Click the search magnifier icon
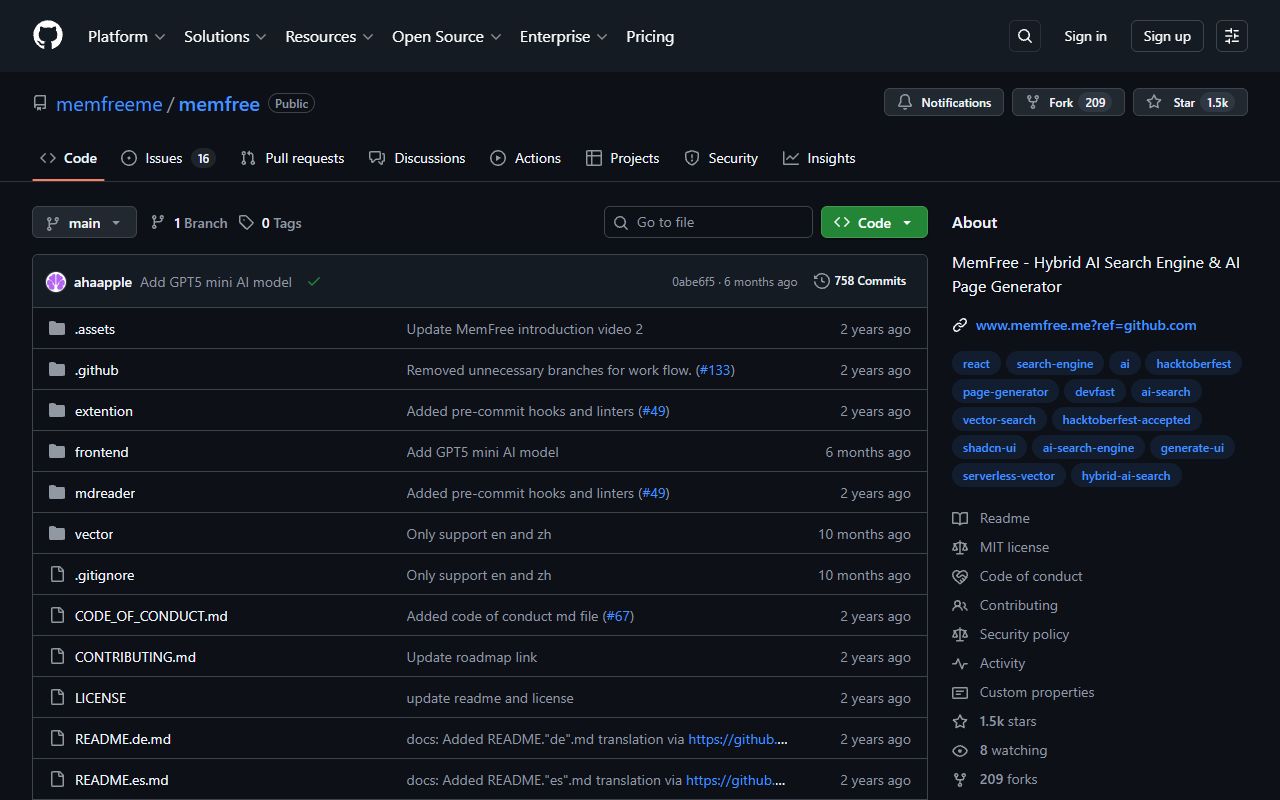 click(1024, 35)
